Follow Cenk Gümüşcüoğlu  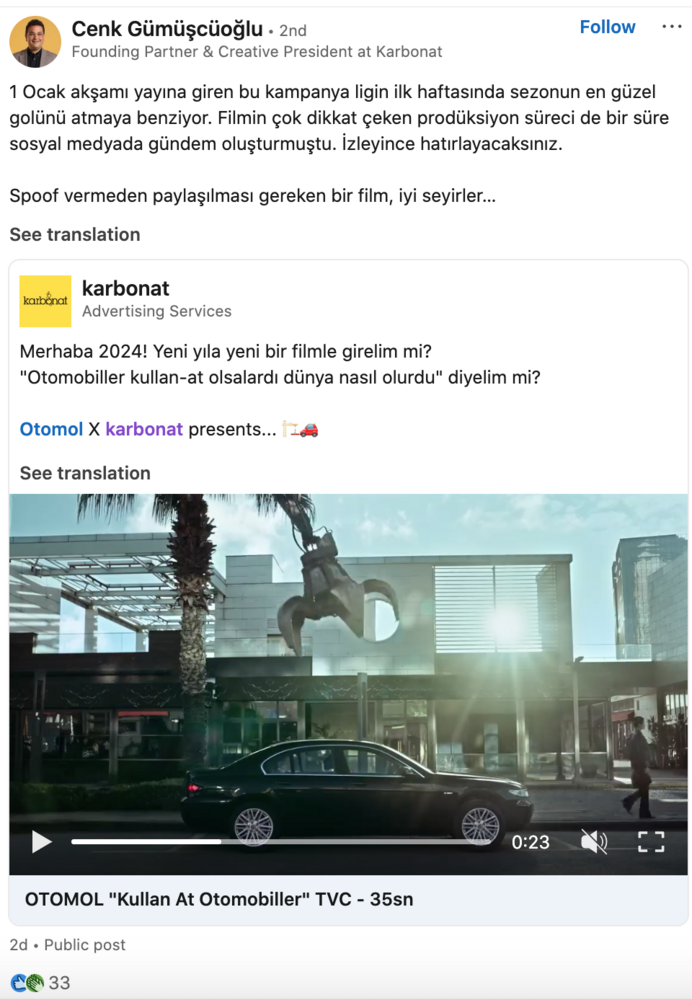607,27
